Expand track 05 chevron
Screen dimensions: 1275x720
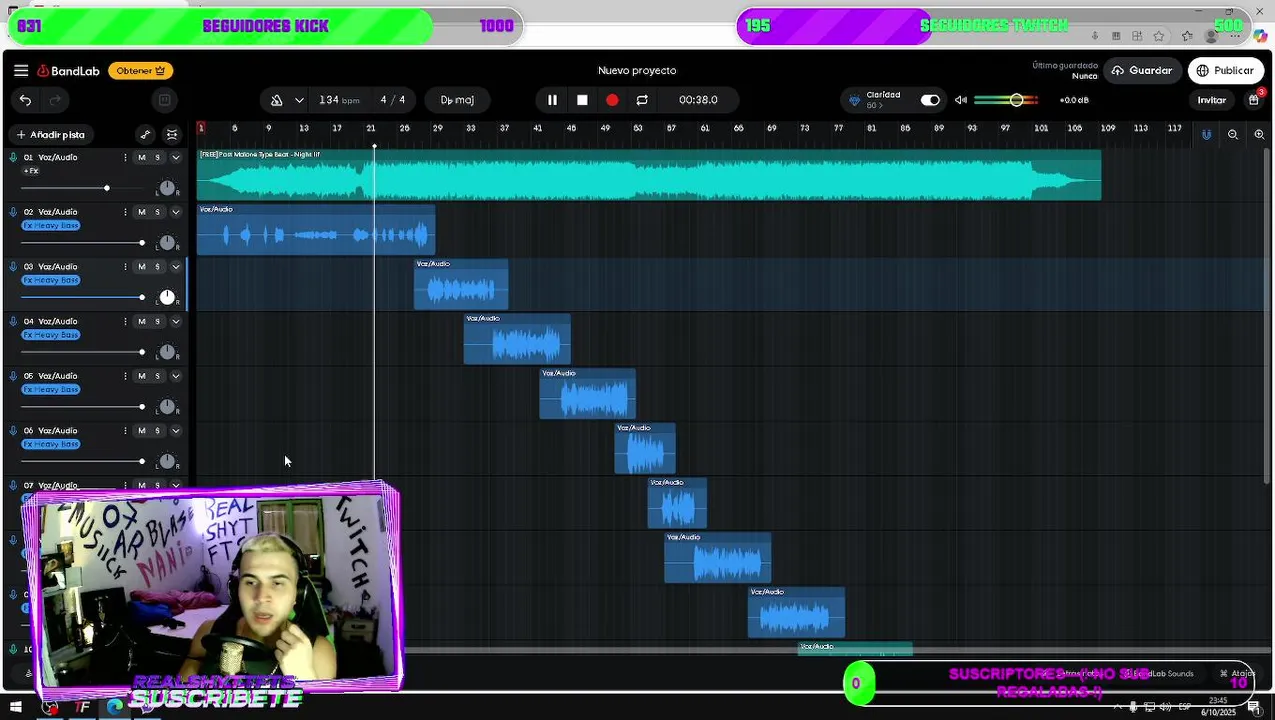[176, 376]
